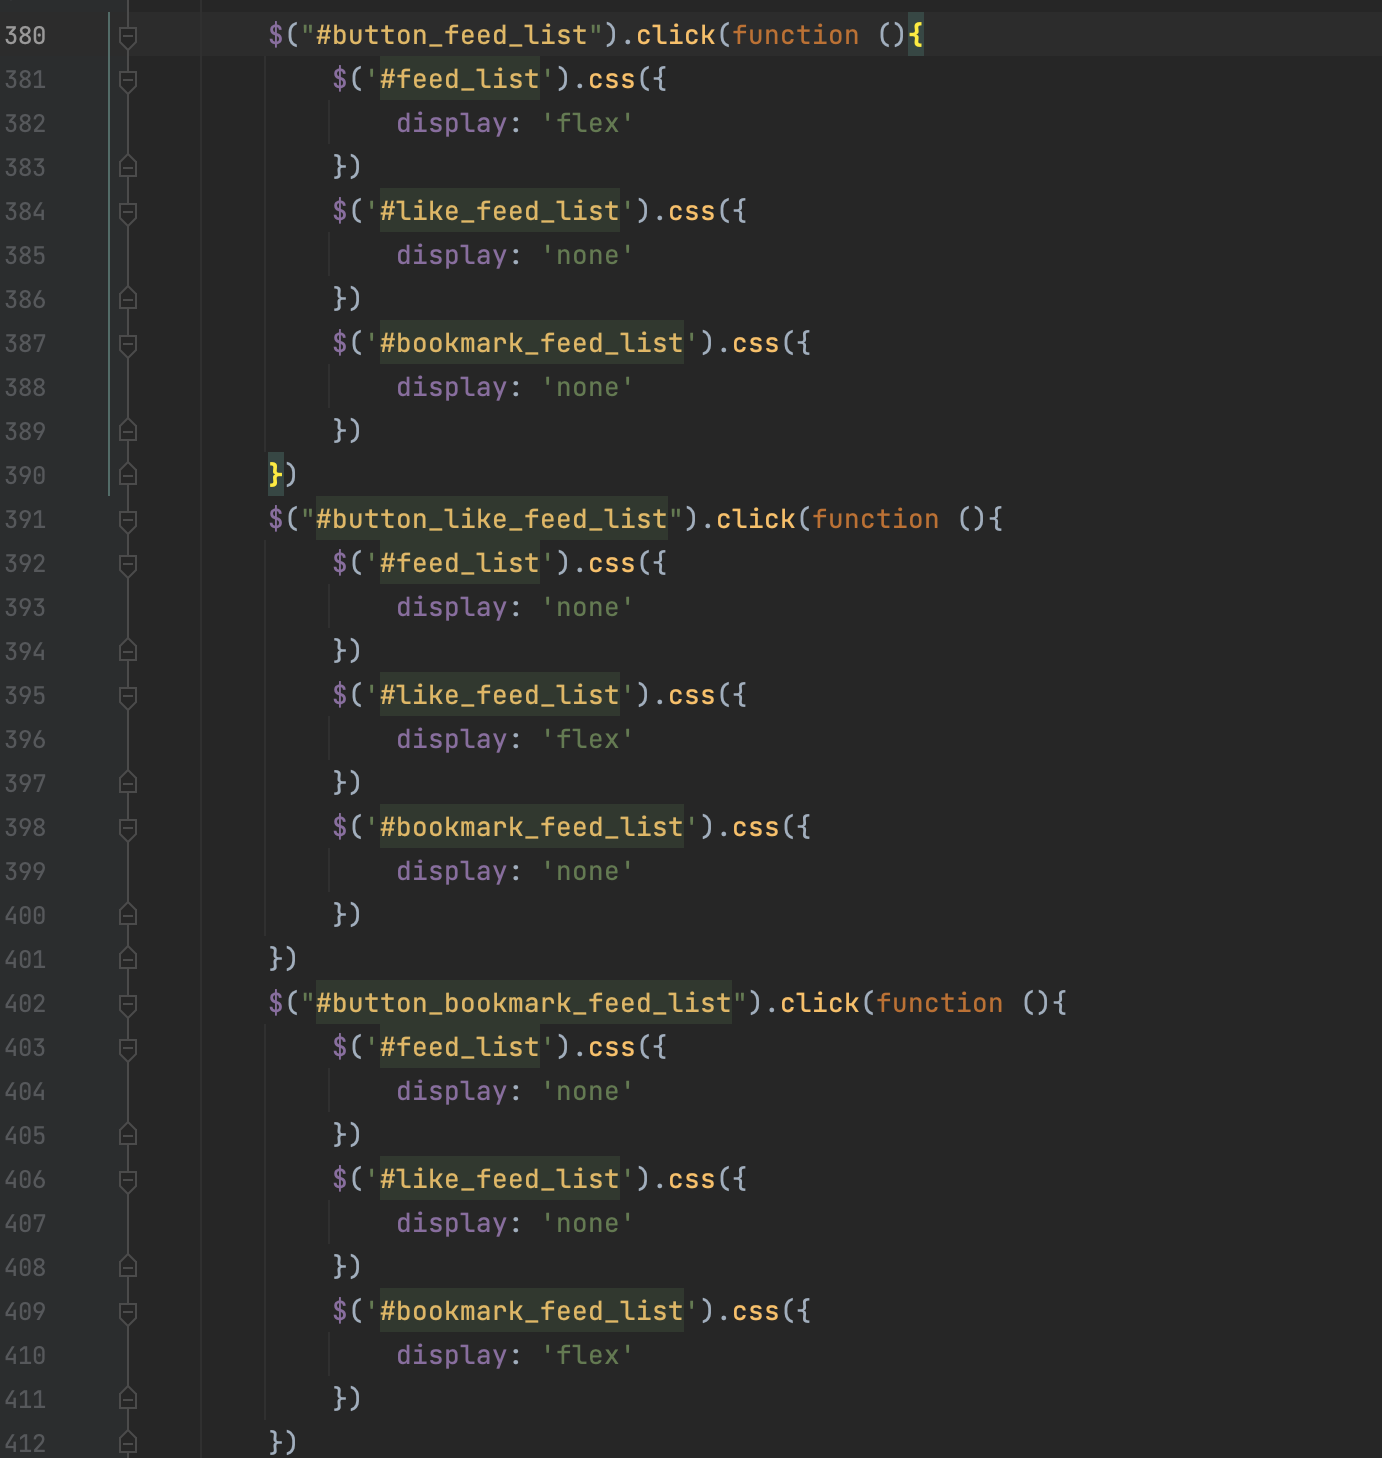Click "#button_feed_list" selector on line 380
Screen dimensions: 1382x1458
coord(452,36)
